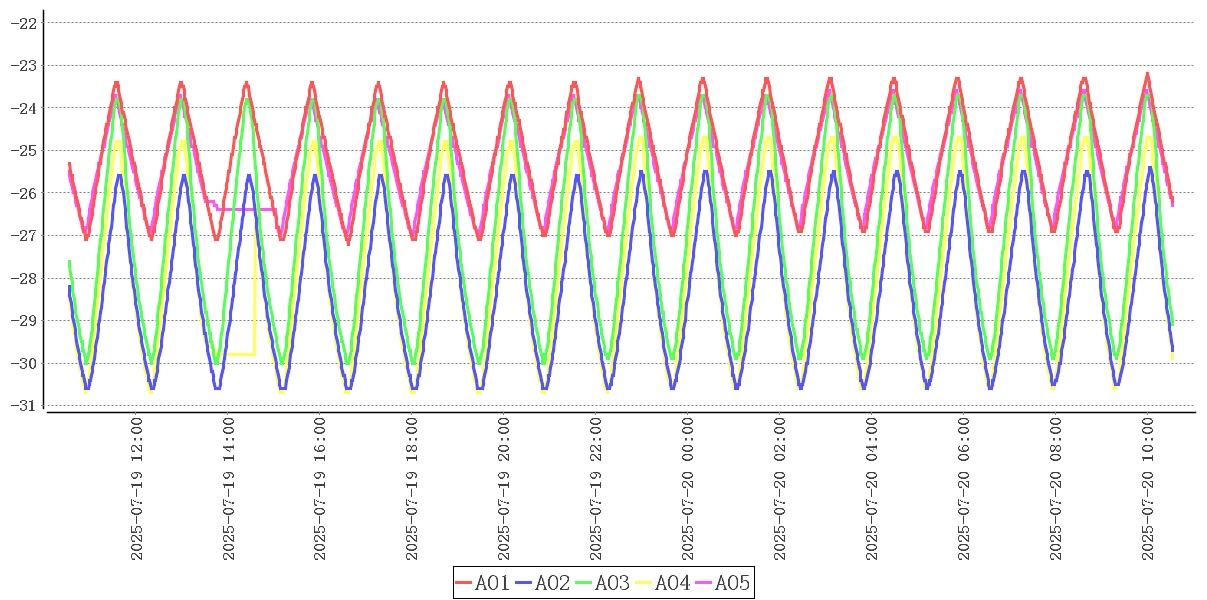This screenshot has width=1207, height=600.
Task: Toggle the A04 series legend label
Action: click(x=672, y=582)
